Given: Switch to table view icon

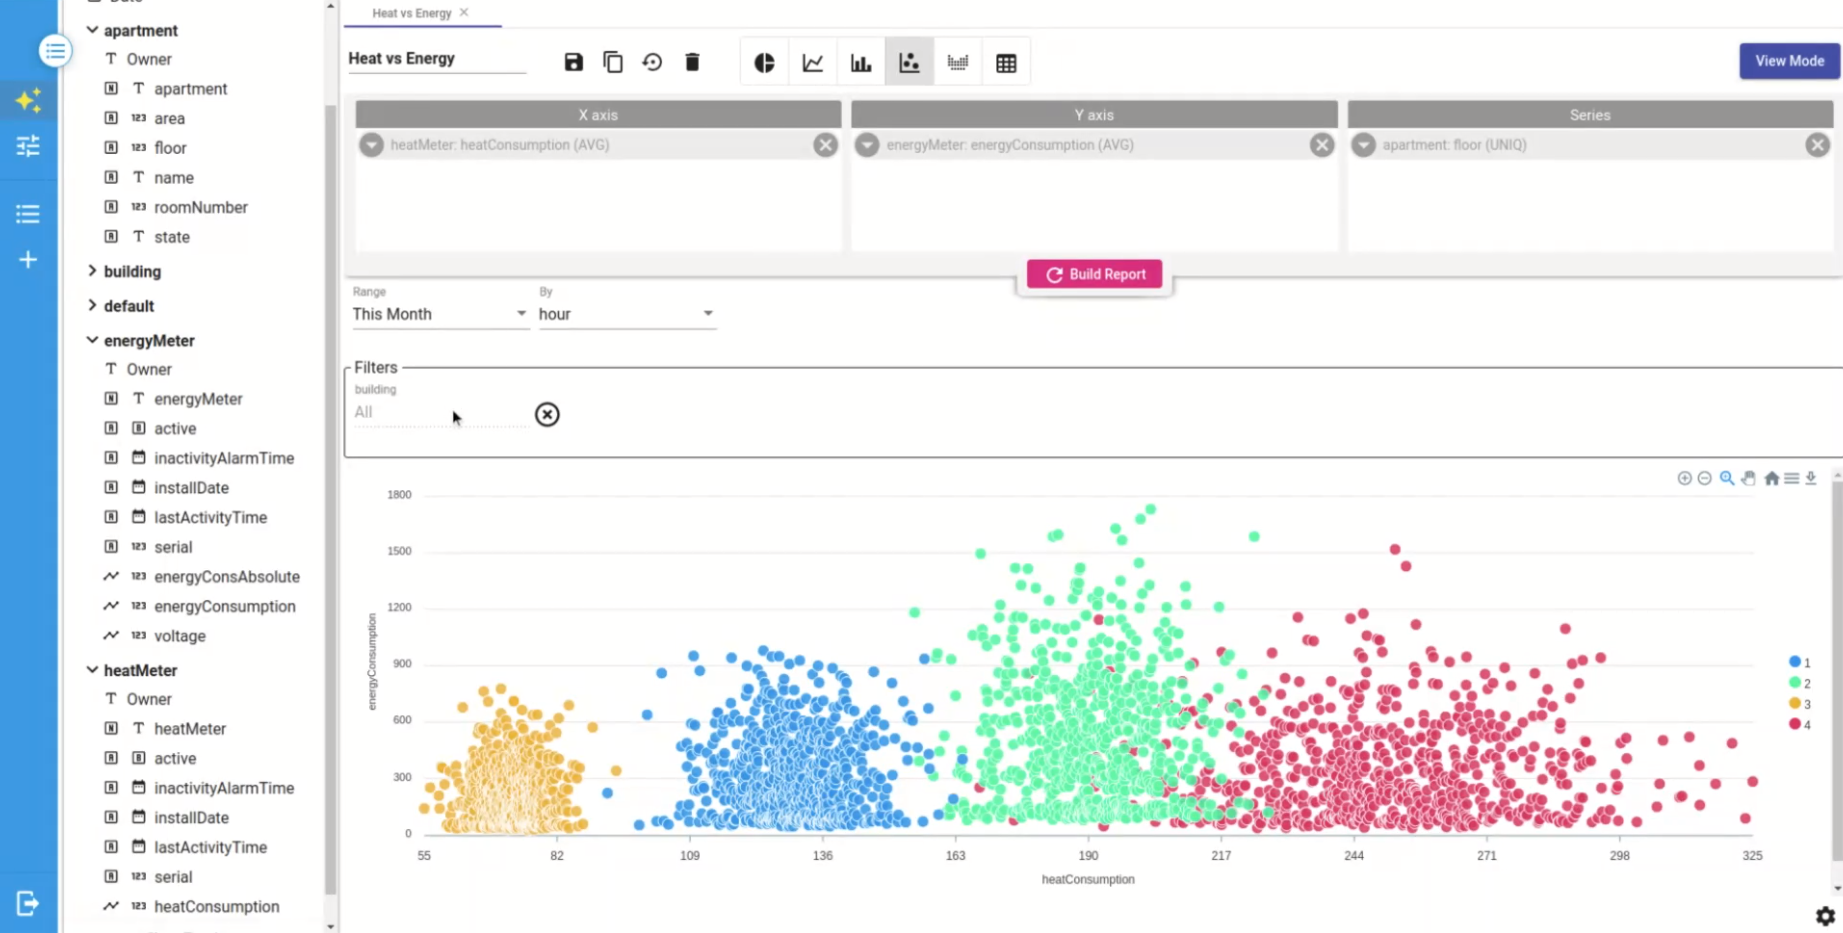Looking at the screenshot, I should click(1006, 63).
